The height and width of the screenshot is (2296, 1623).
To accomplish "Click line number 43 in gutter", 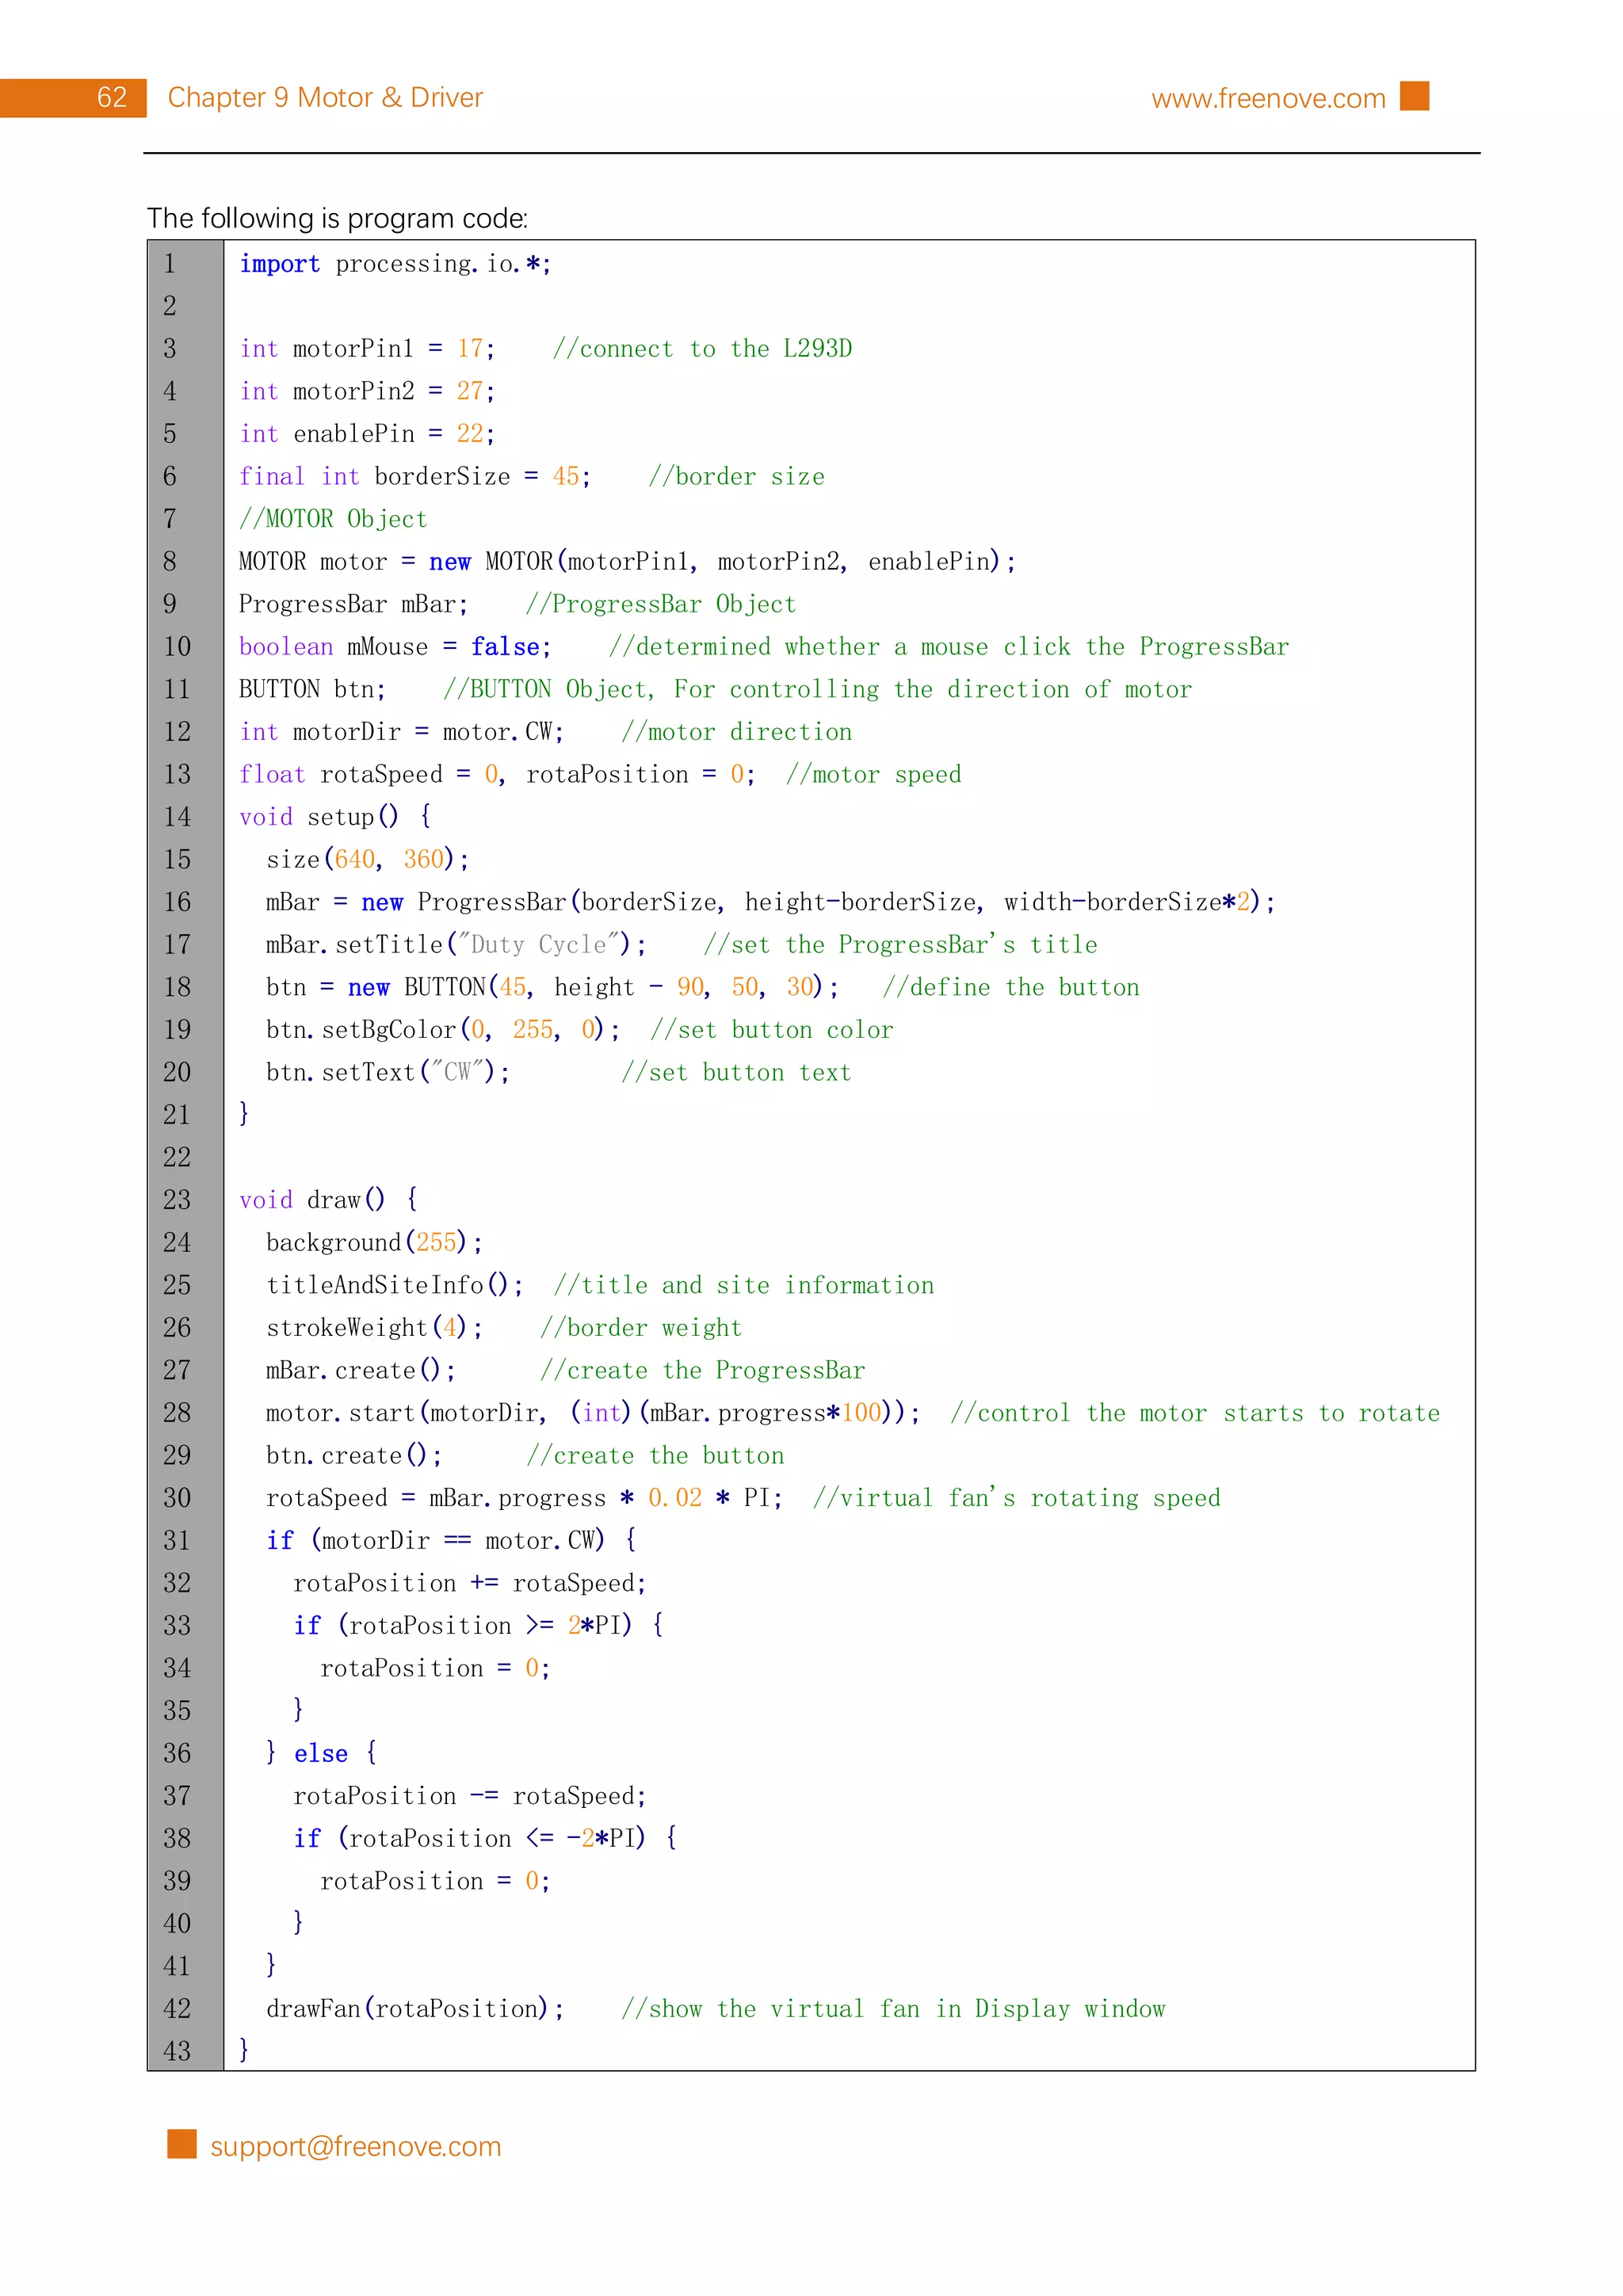I will pos(177,2052).
